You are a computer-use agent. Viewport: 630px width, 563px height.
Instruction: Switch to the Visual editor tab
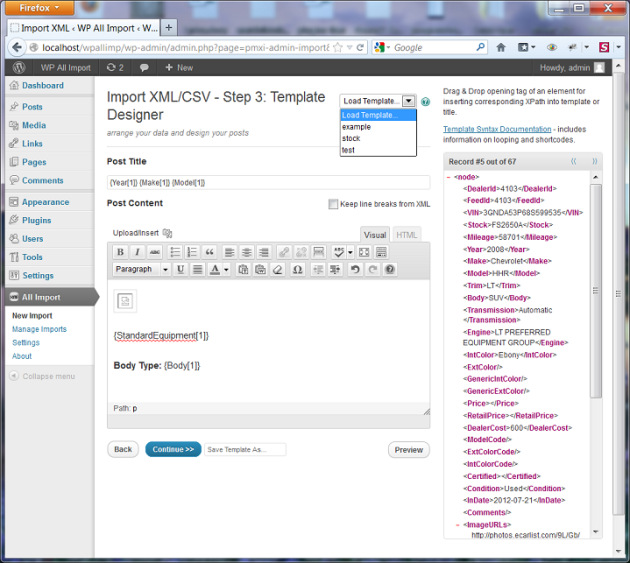(375, 235)
